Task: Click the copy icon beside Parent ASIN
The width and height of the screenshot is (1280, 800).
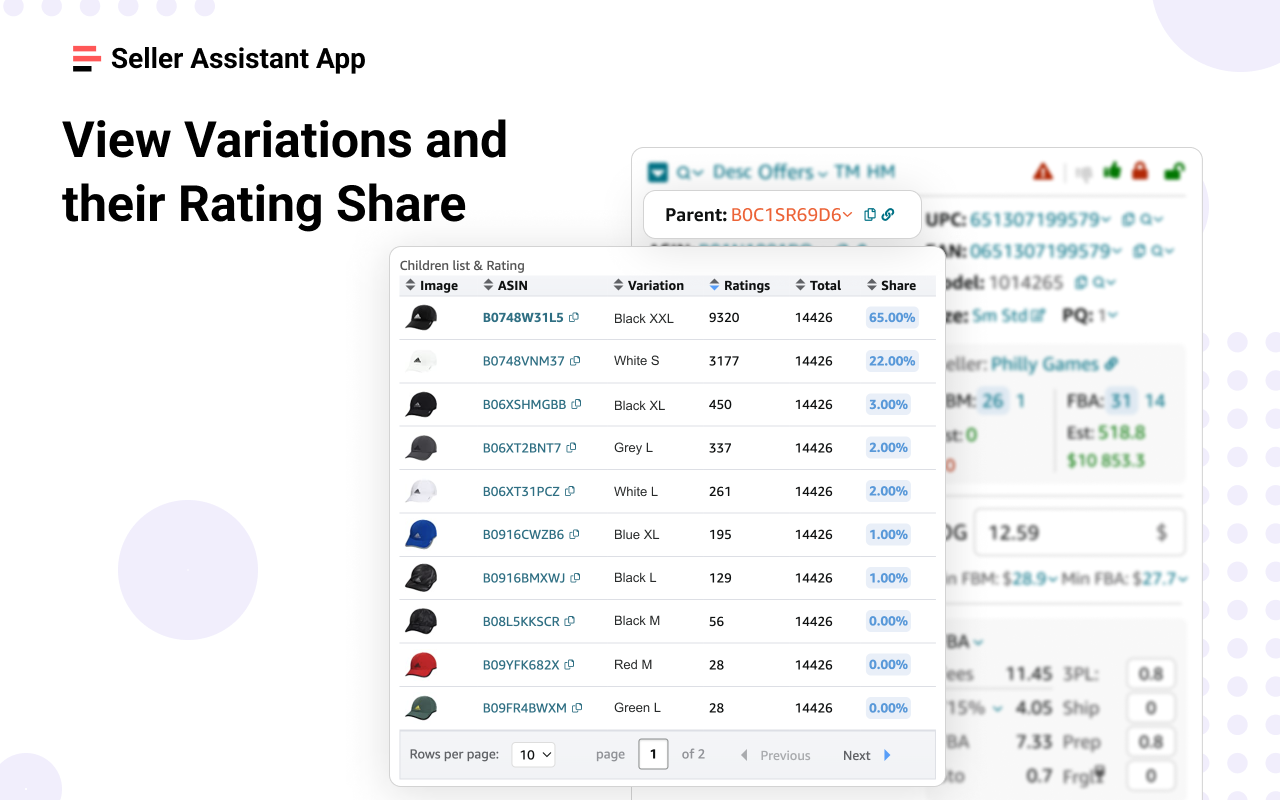Action: pyautogui.click(x=871, y=214)
